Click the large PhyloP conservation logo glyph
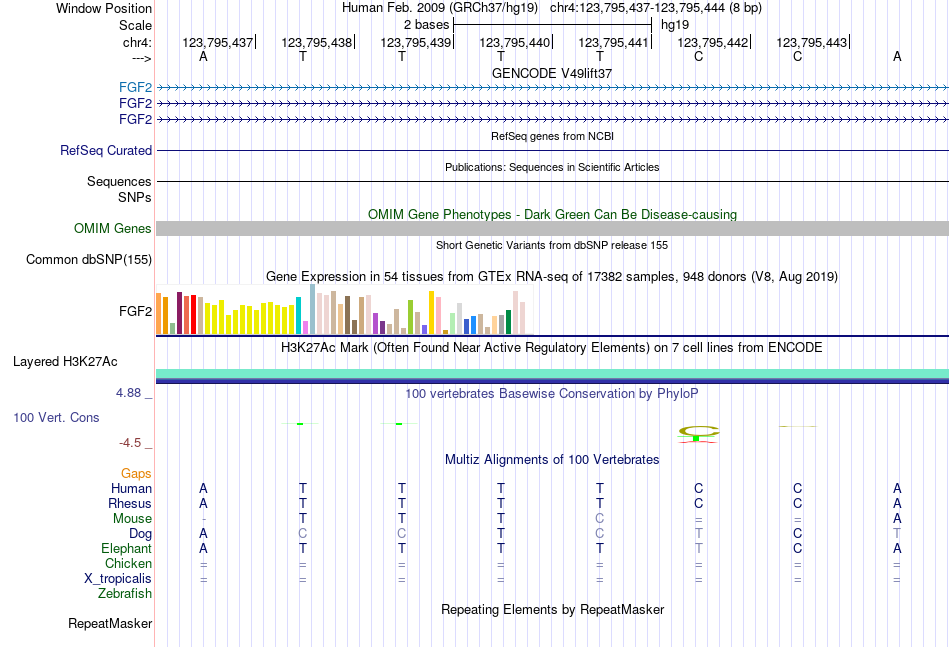The height and width of the screenshot is (647, 950). pos(698,434)
